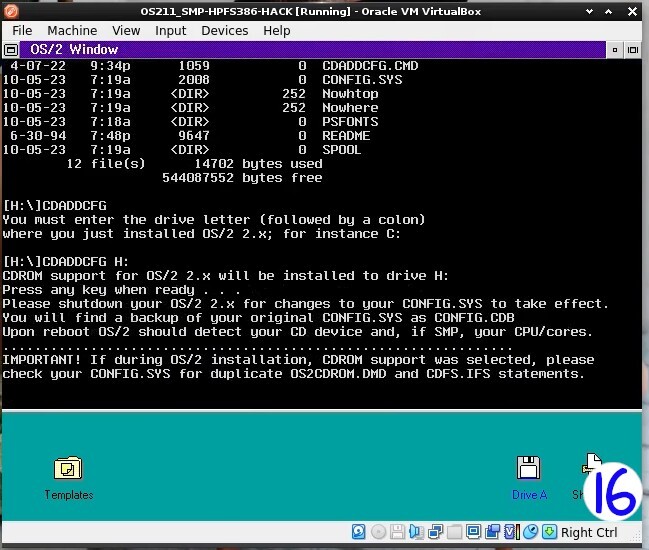The width and height of the screenshot is (649, 550).
Task: Click the shared folders status icon
Action: click(x=454, y=532)
